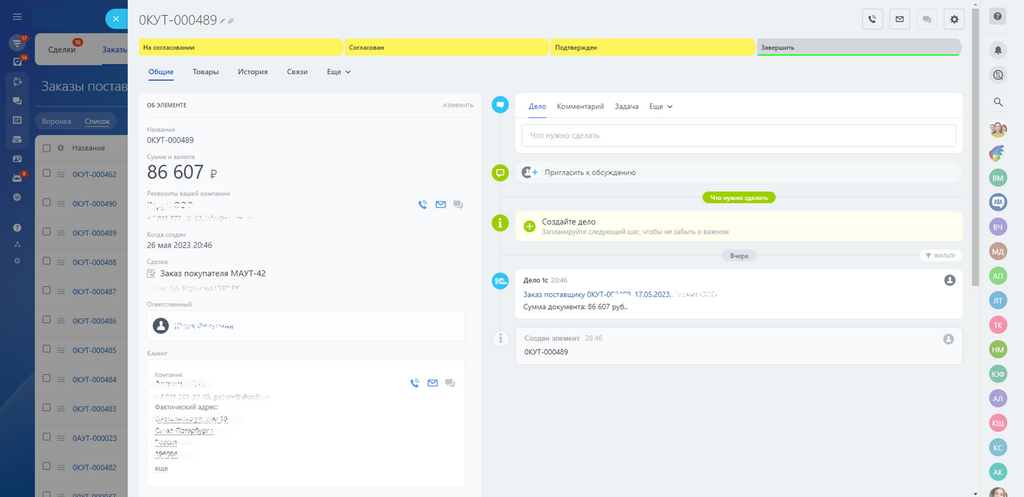Call client company via phone icon
Screen dimensions: 1024x497
[415, 383]
